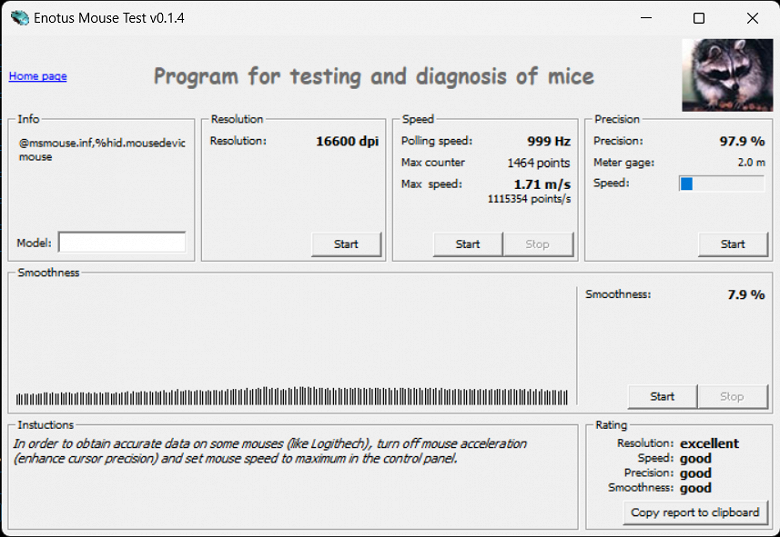Image resolution: width=780 pixels, height=537 pixels.
Task: Open the Home page link
Action: [38, 76]
